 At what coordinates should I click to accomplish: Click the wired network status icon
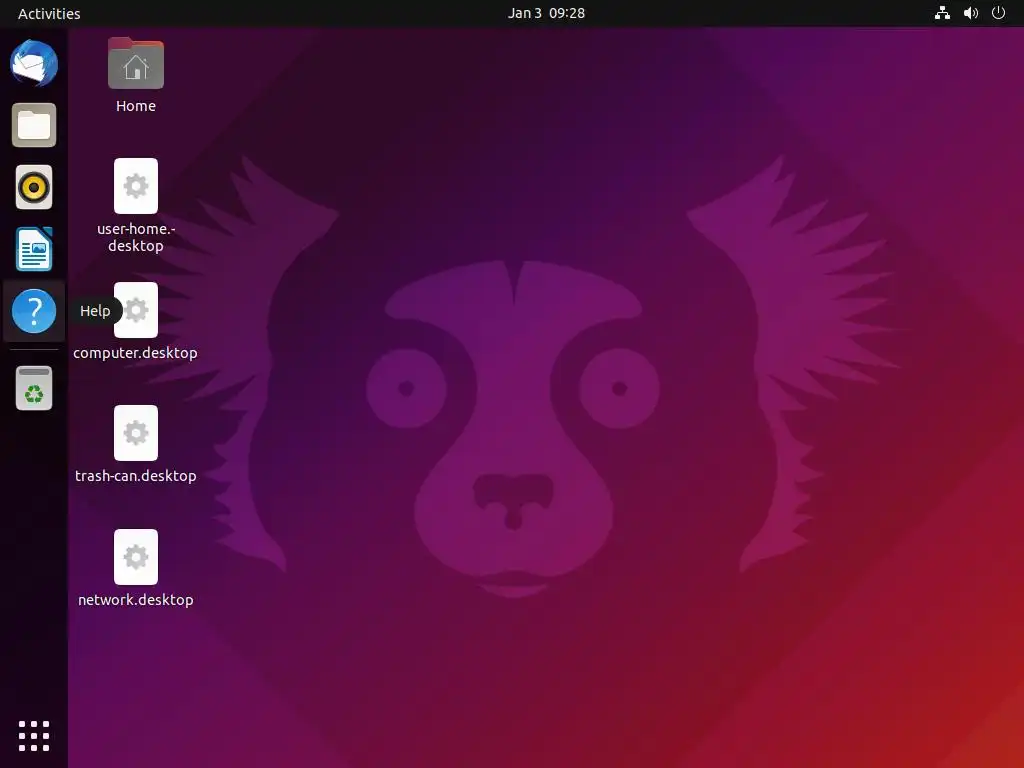pos(942,13)
